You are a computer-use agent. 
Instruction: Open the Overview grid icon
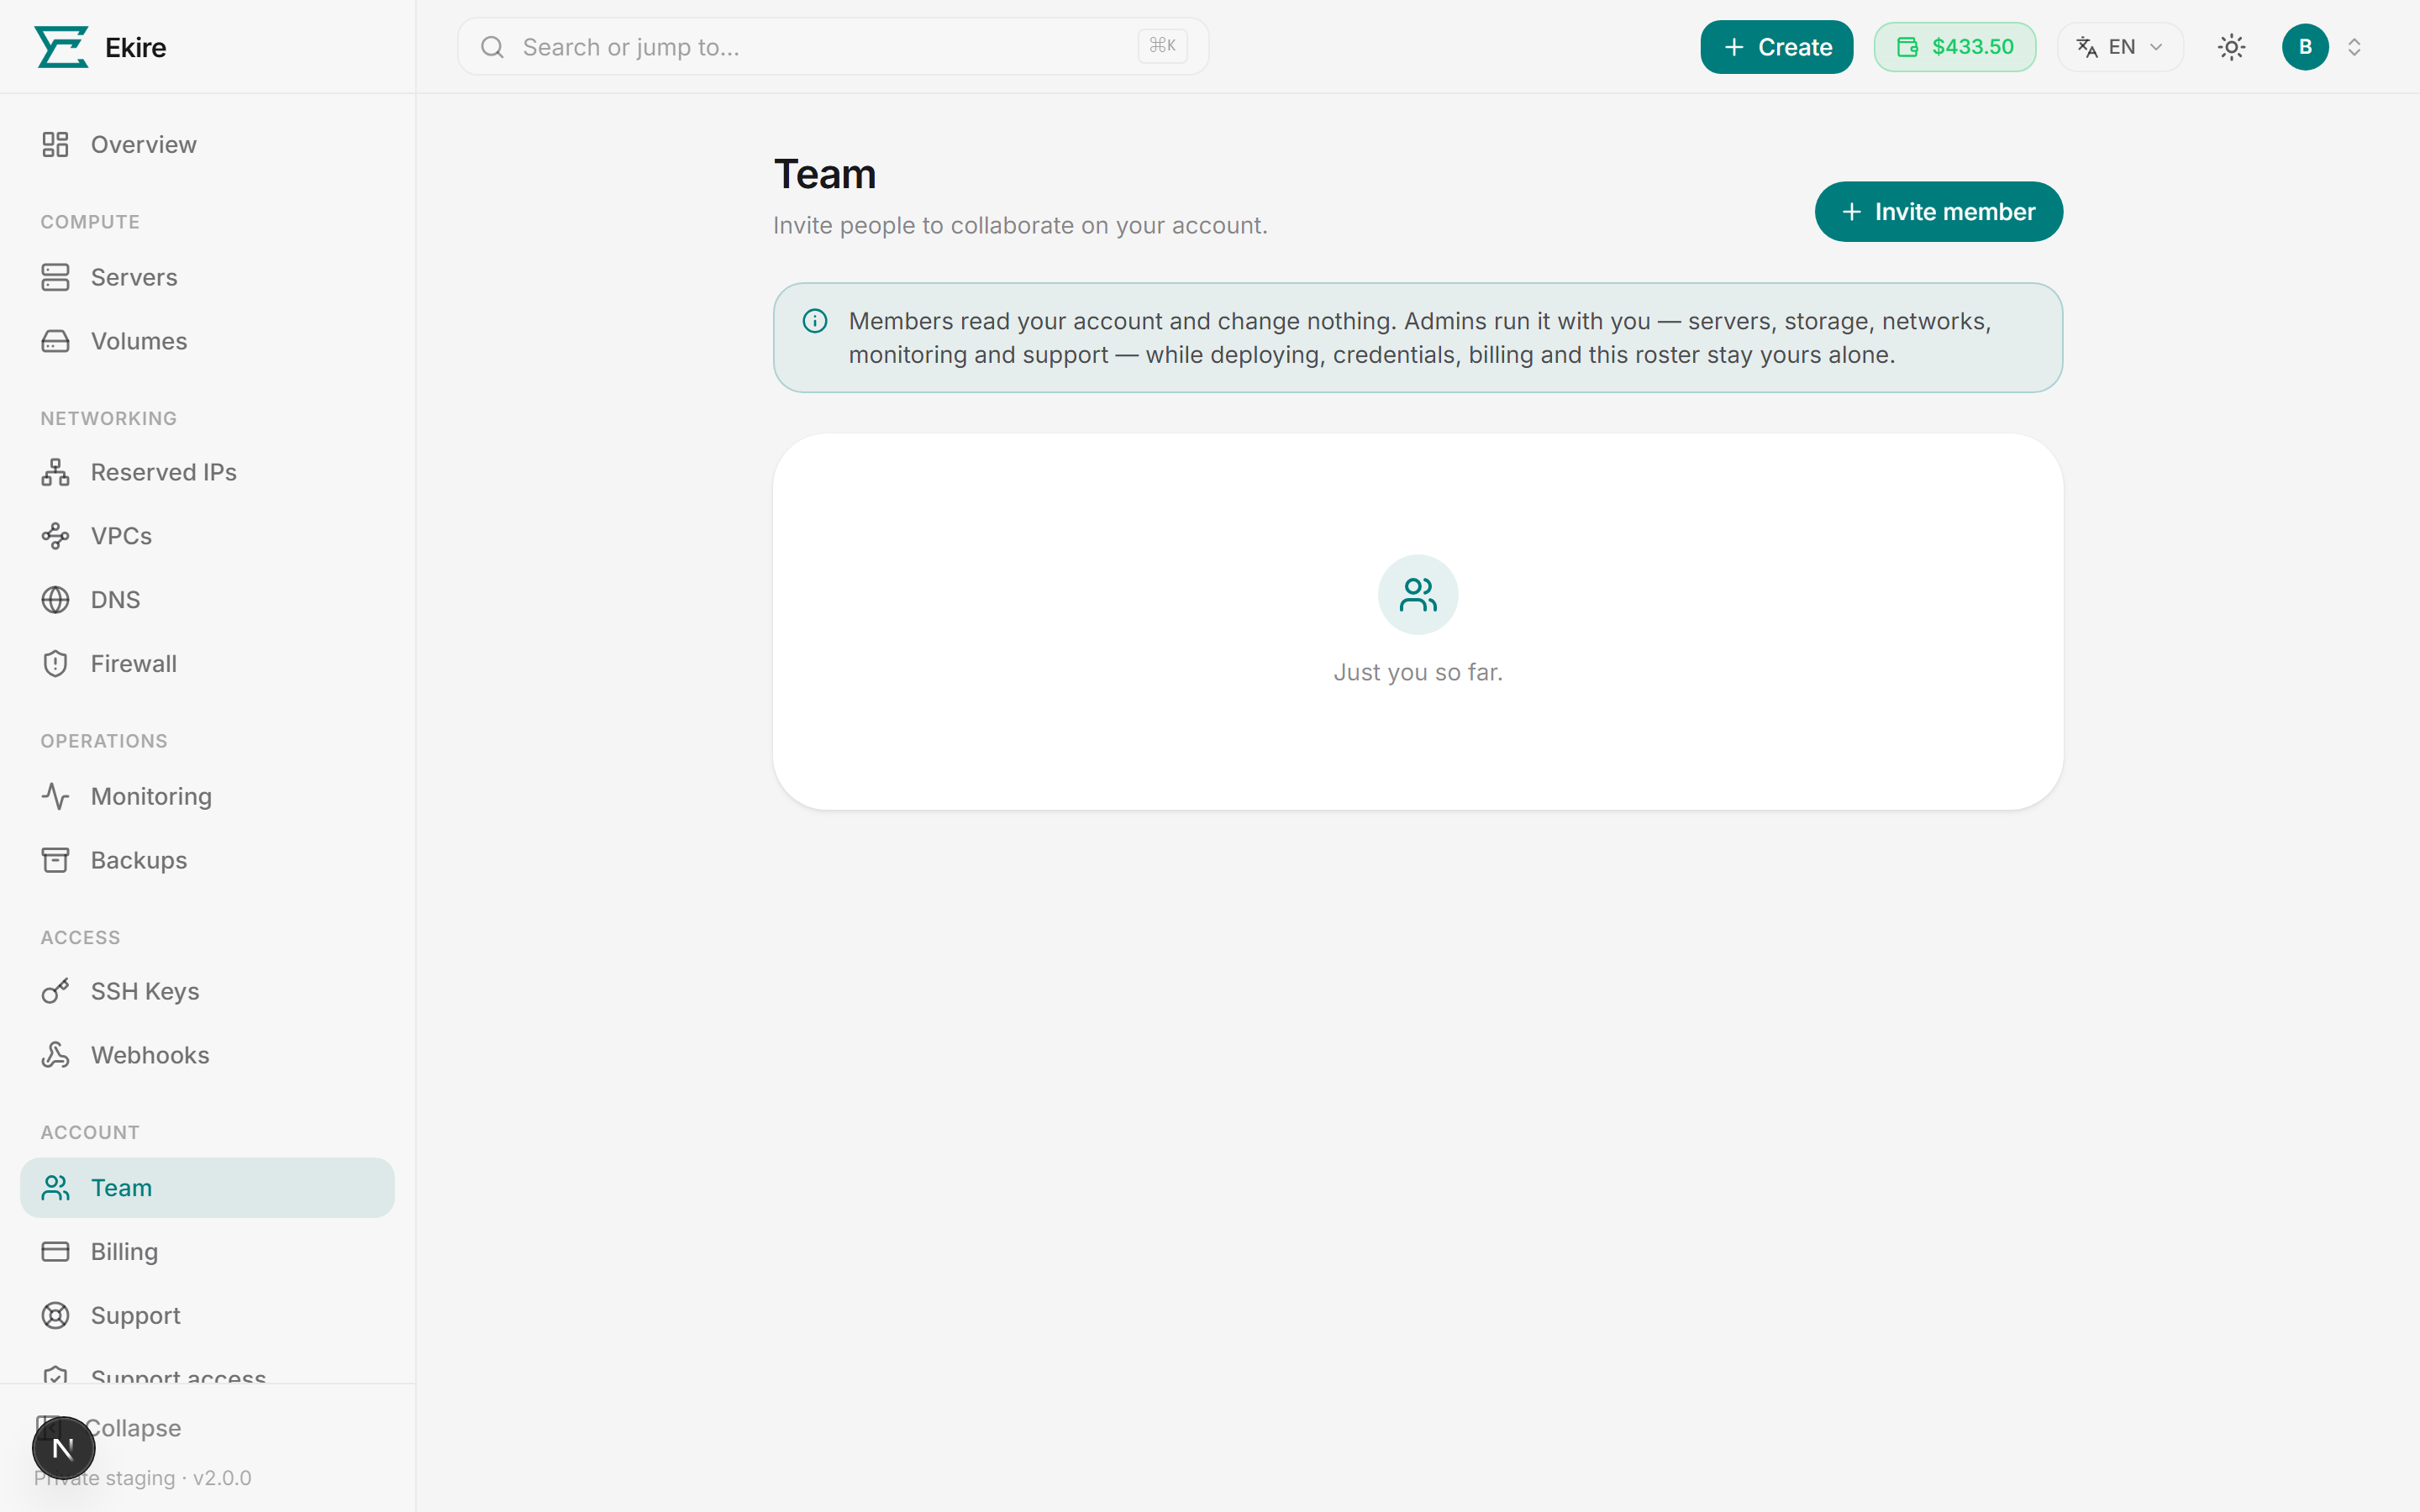coord(55,145)
